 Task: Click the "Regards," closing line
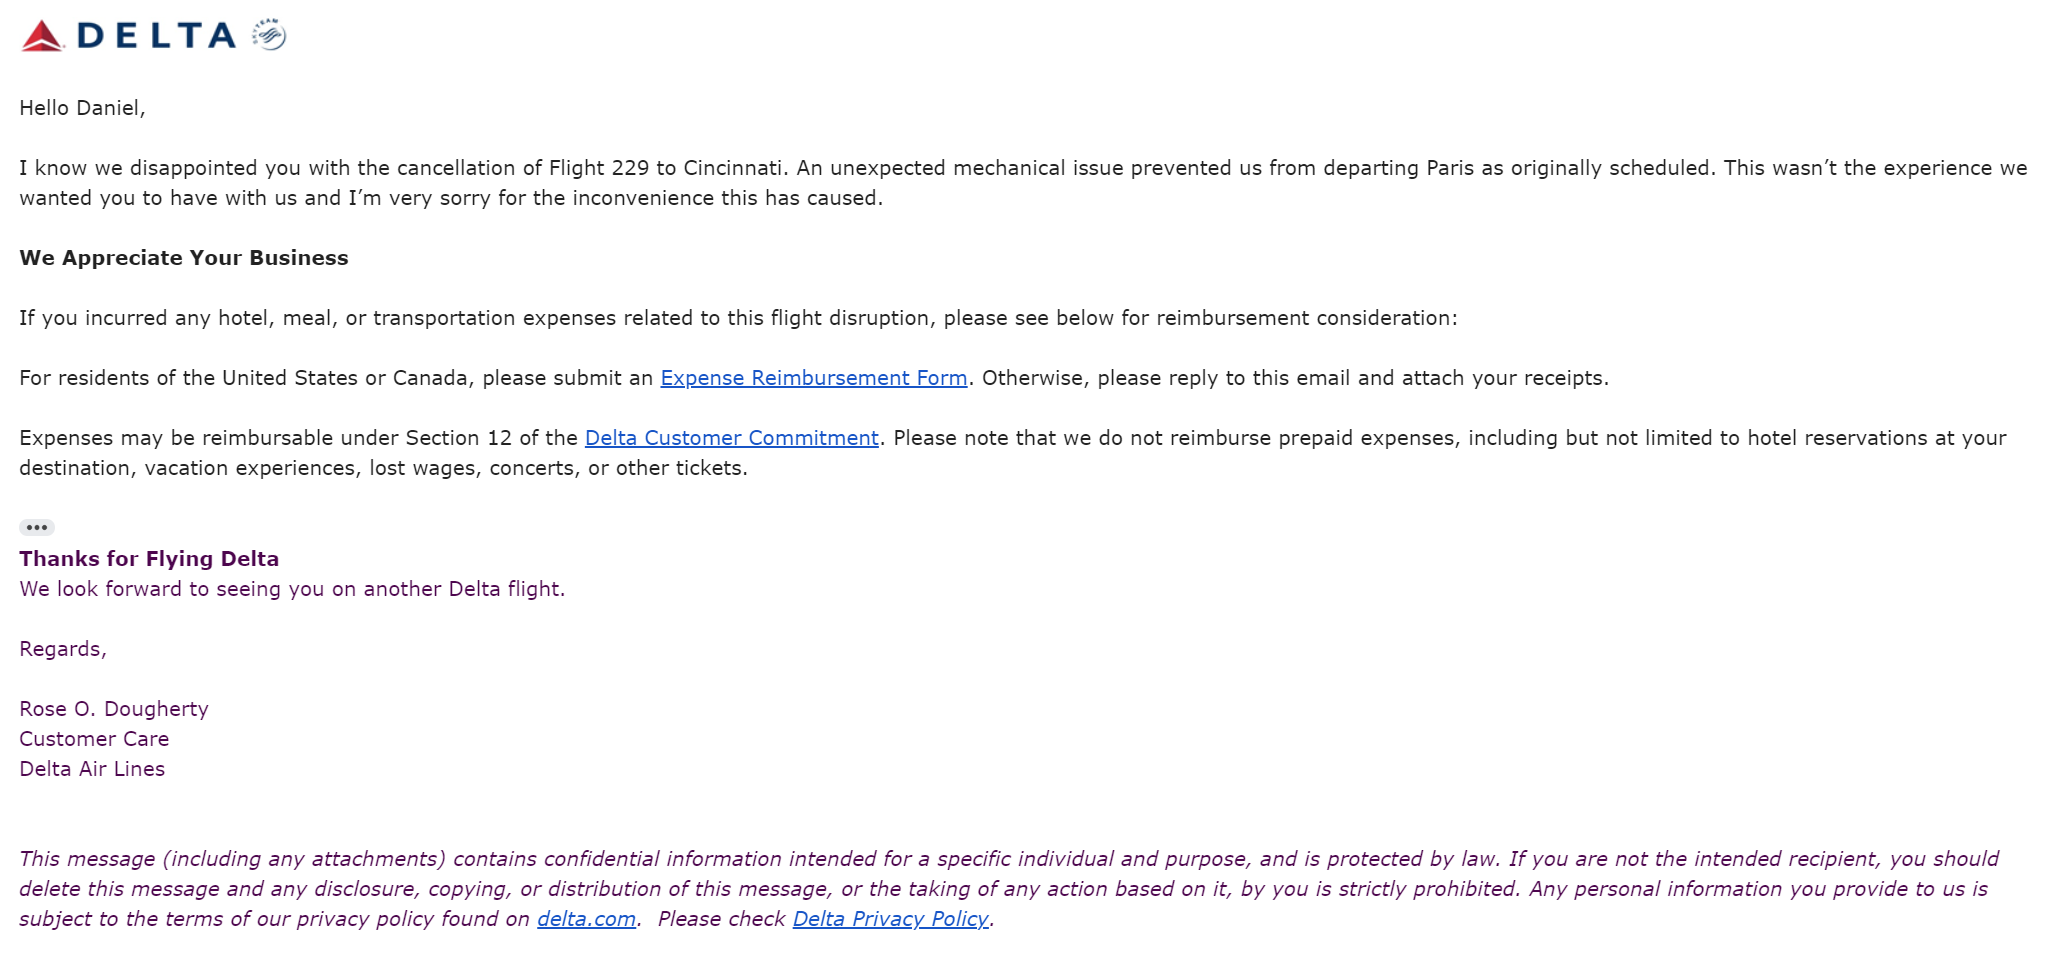[63, 649]
